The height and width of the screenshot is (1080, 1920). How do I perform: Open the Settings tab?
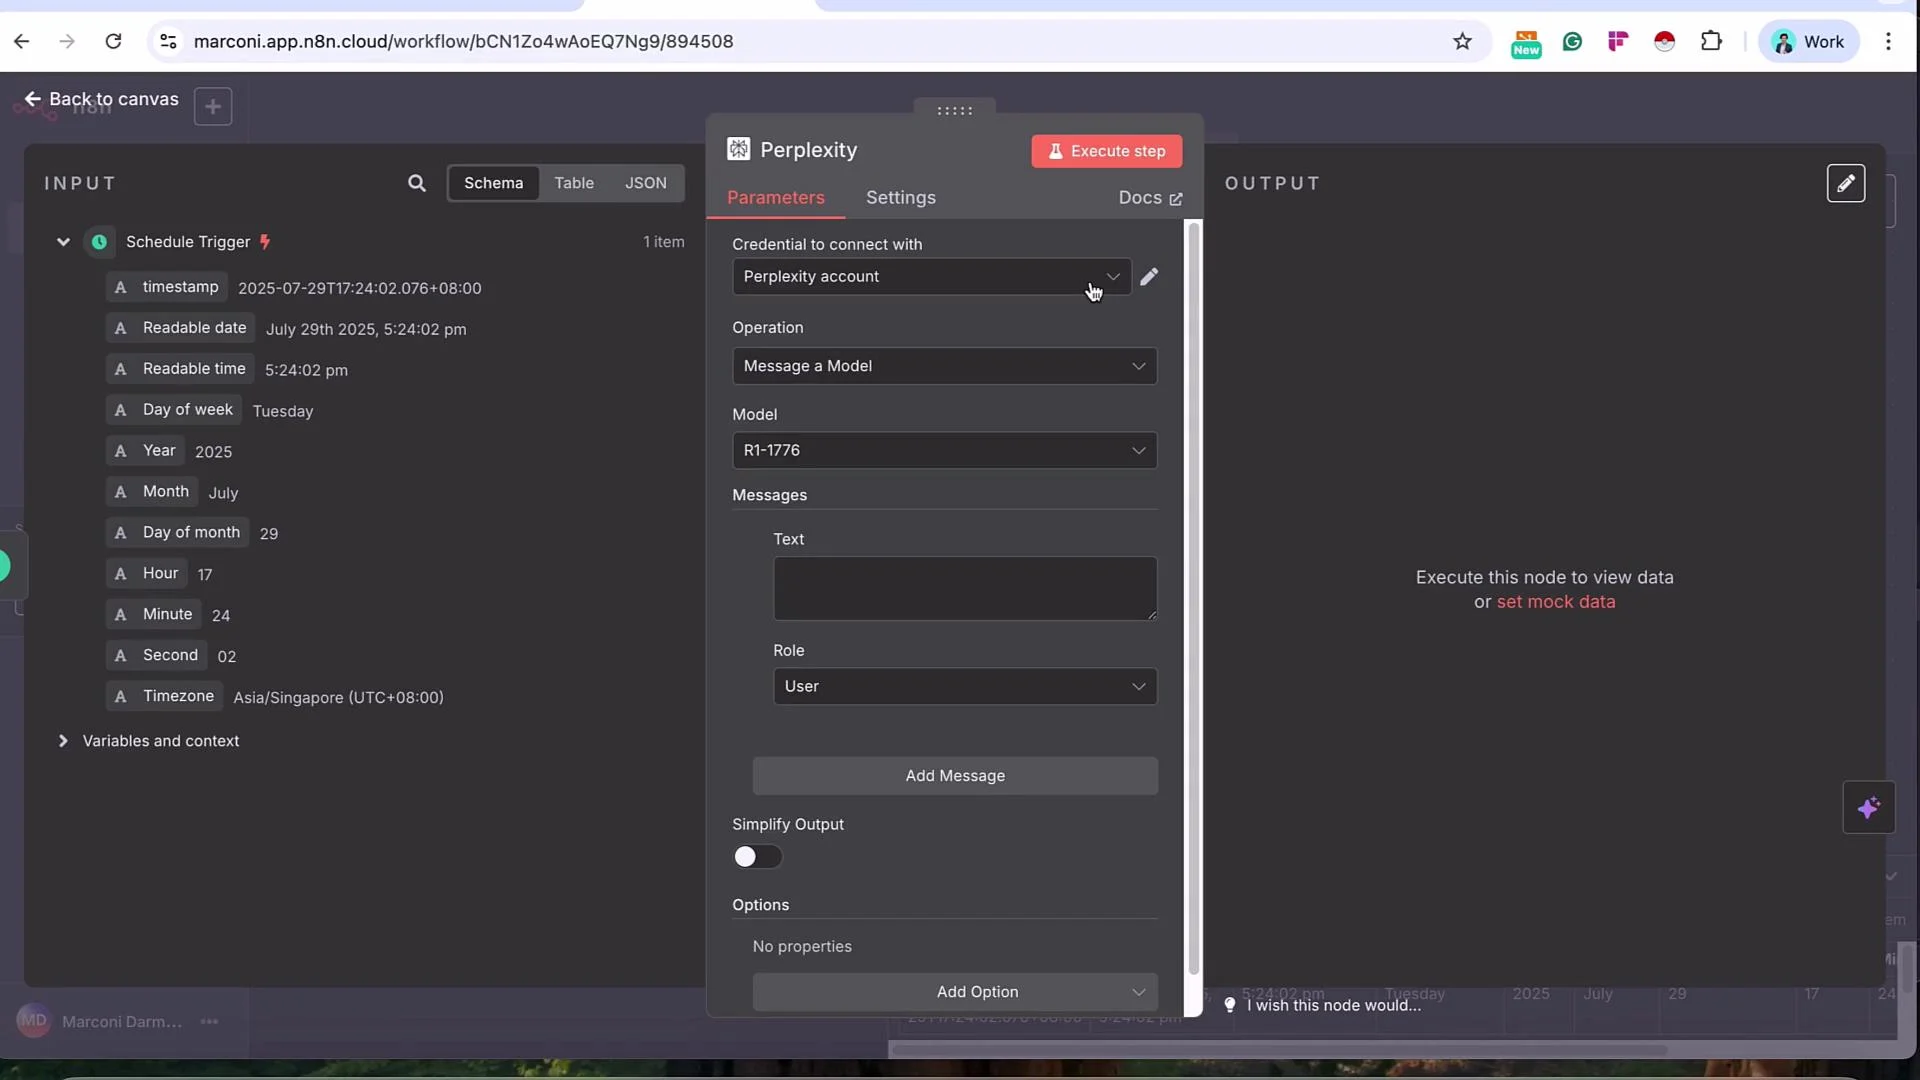901,198
